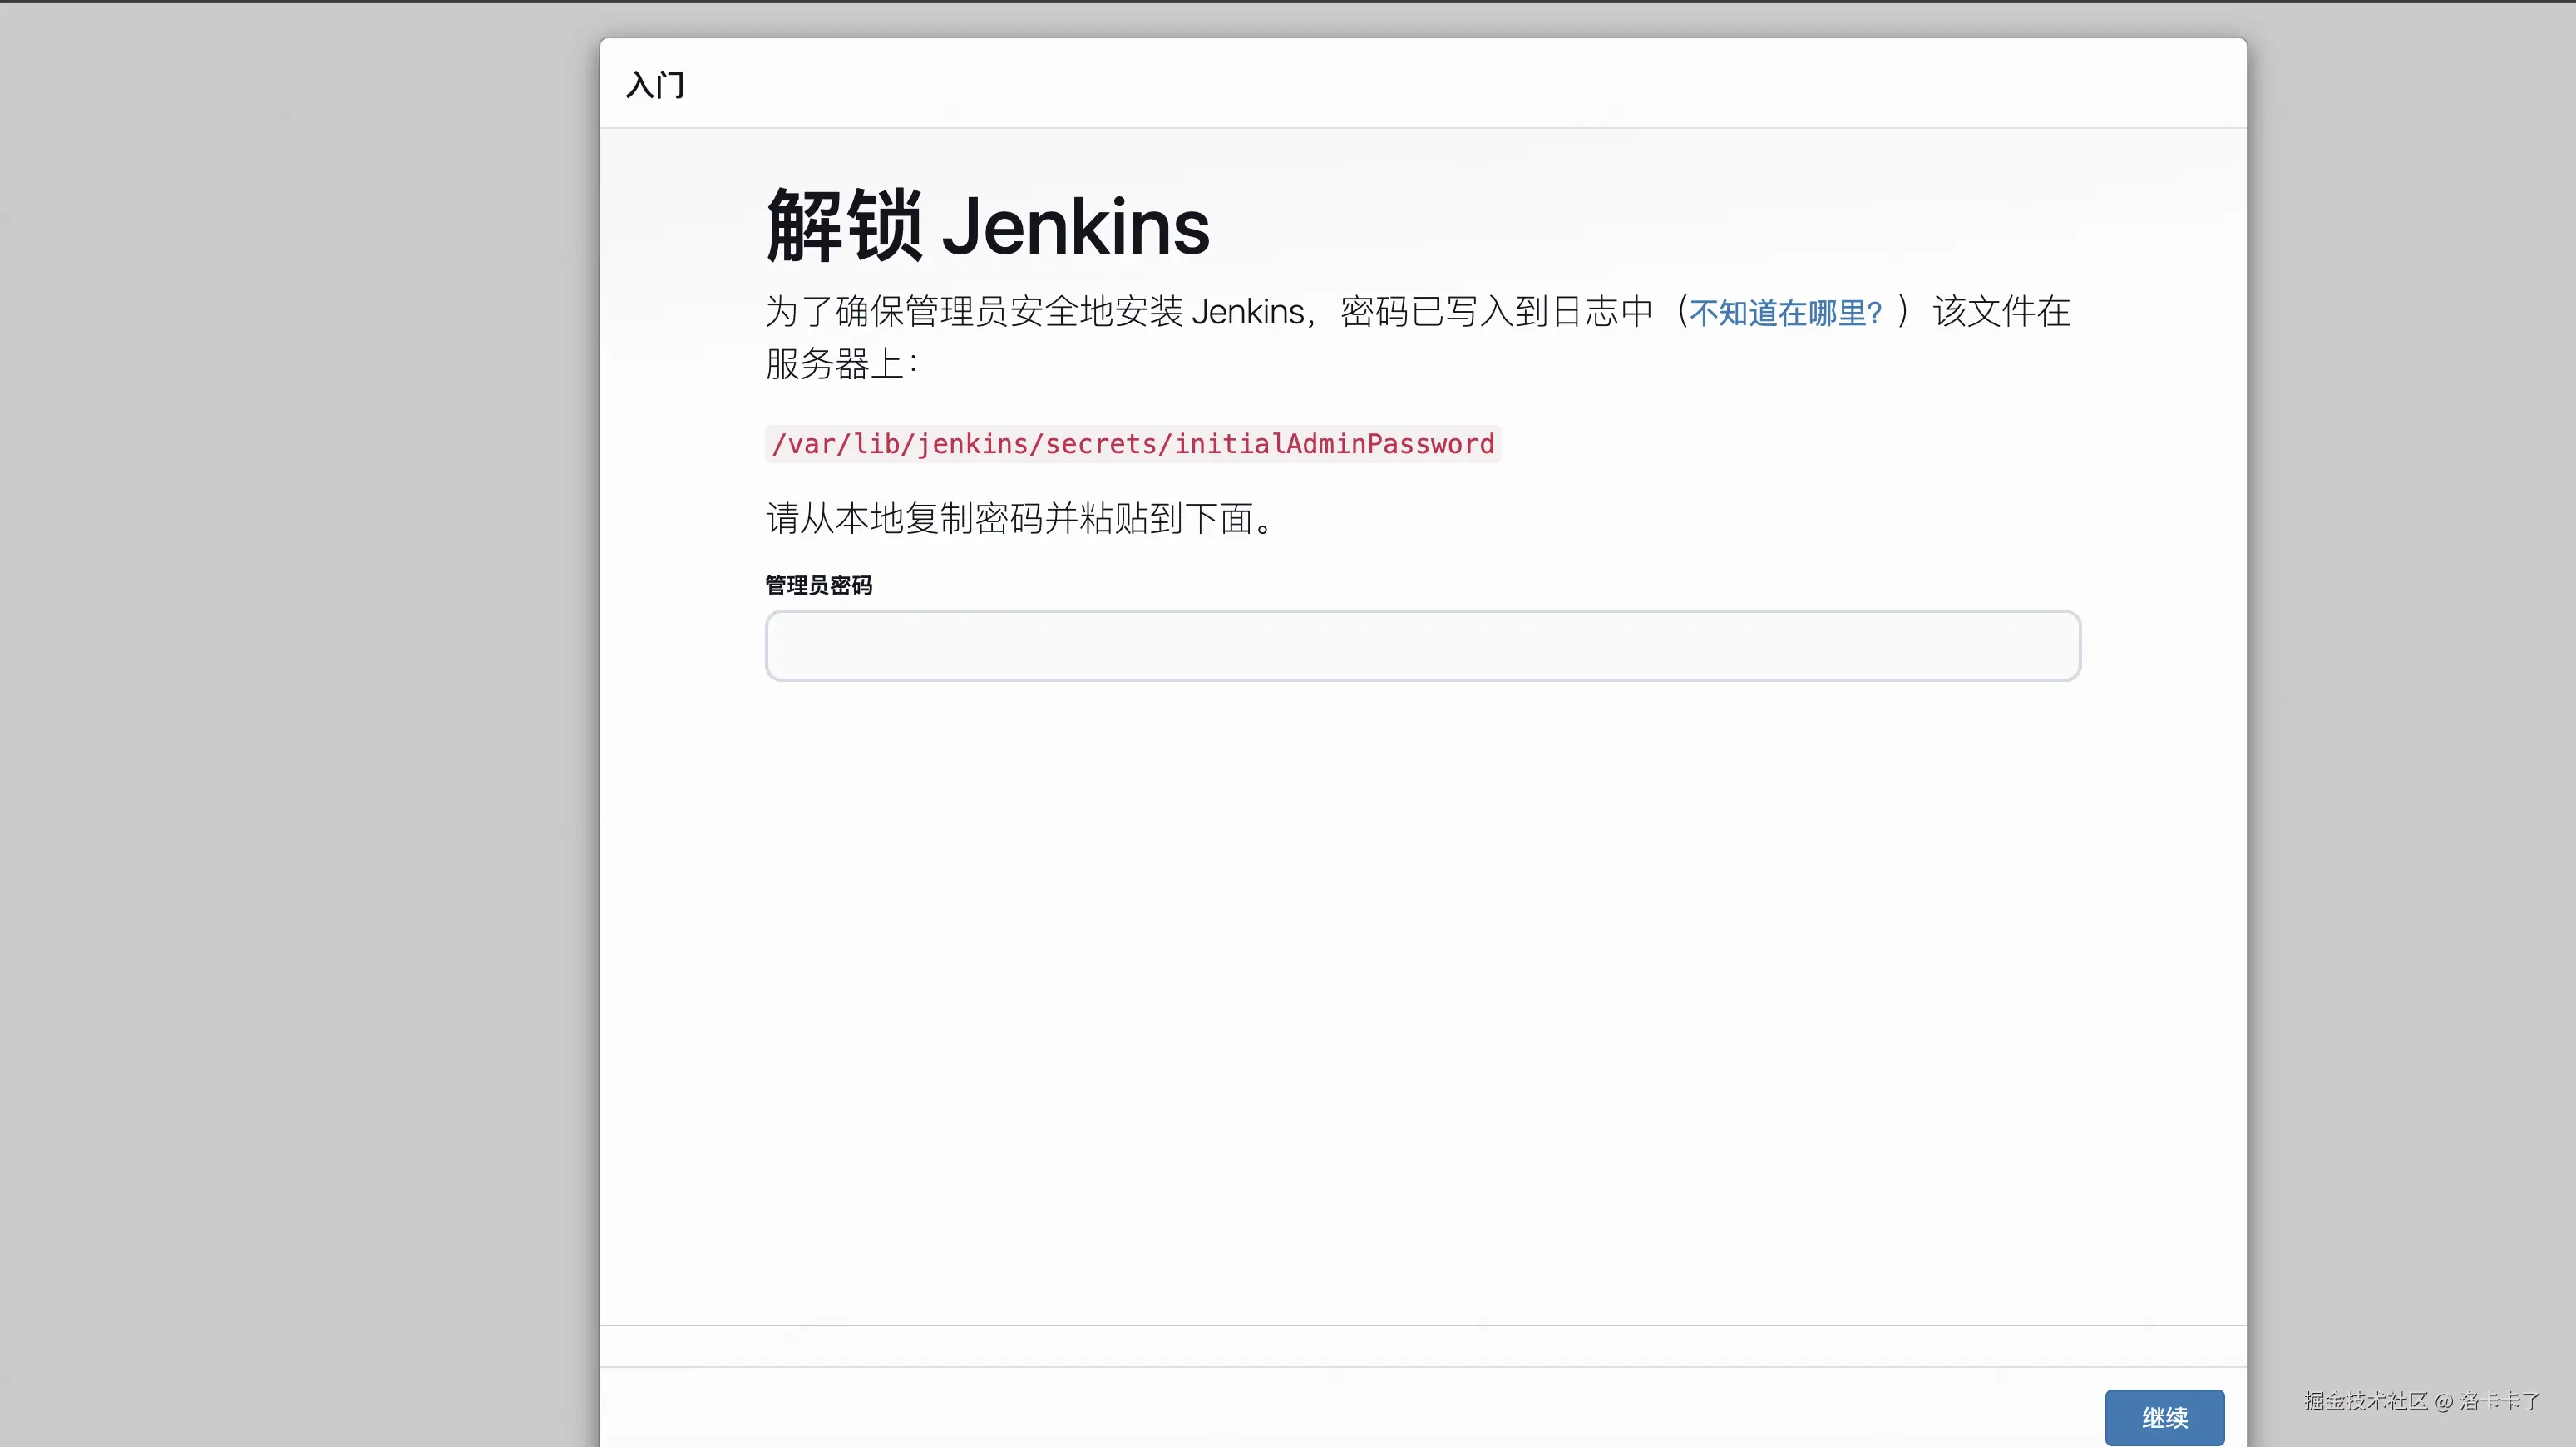
Task: Click the gray backdrop left of the dialog
Action: tap(300, 720)
